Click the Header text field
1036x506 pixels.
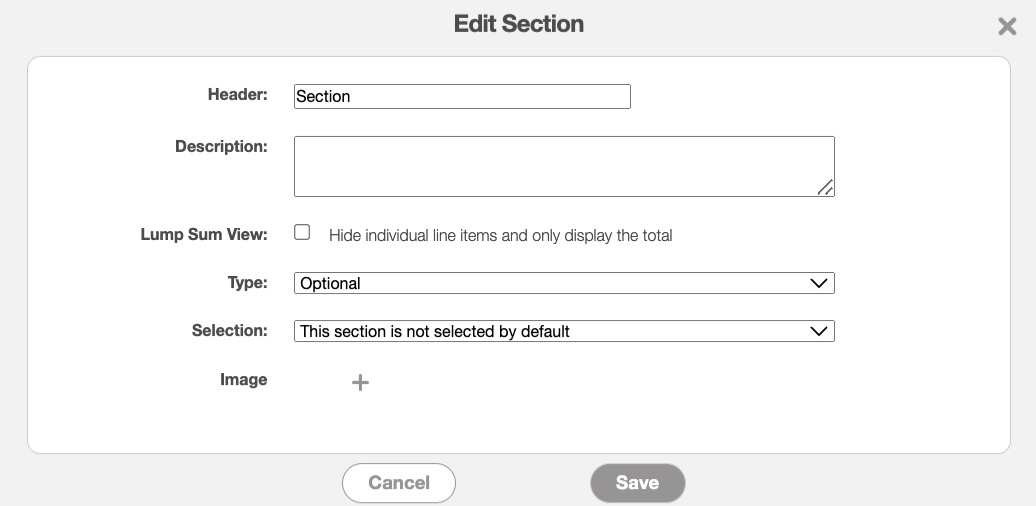(462, 96)
